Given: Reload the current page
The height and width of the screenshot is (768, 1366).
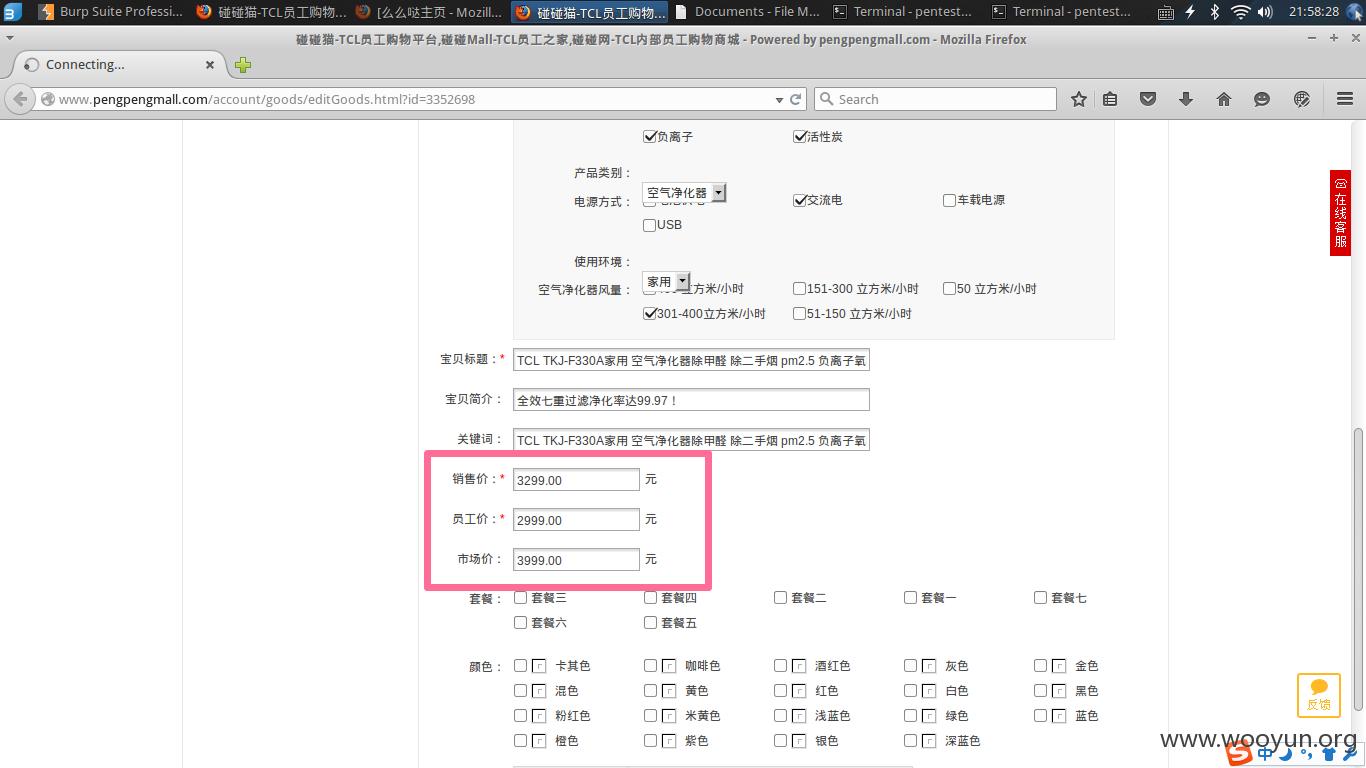Looking at the screenshot, I should coord(796,99).
